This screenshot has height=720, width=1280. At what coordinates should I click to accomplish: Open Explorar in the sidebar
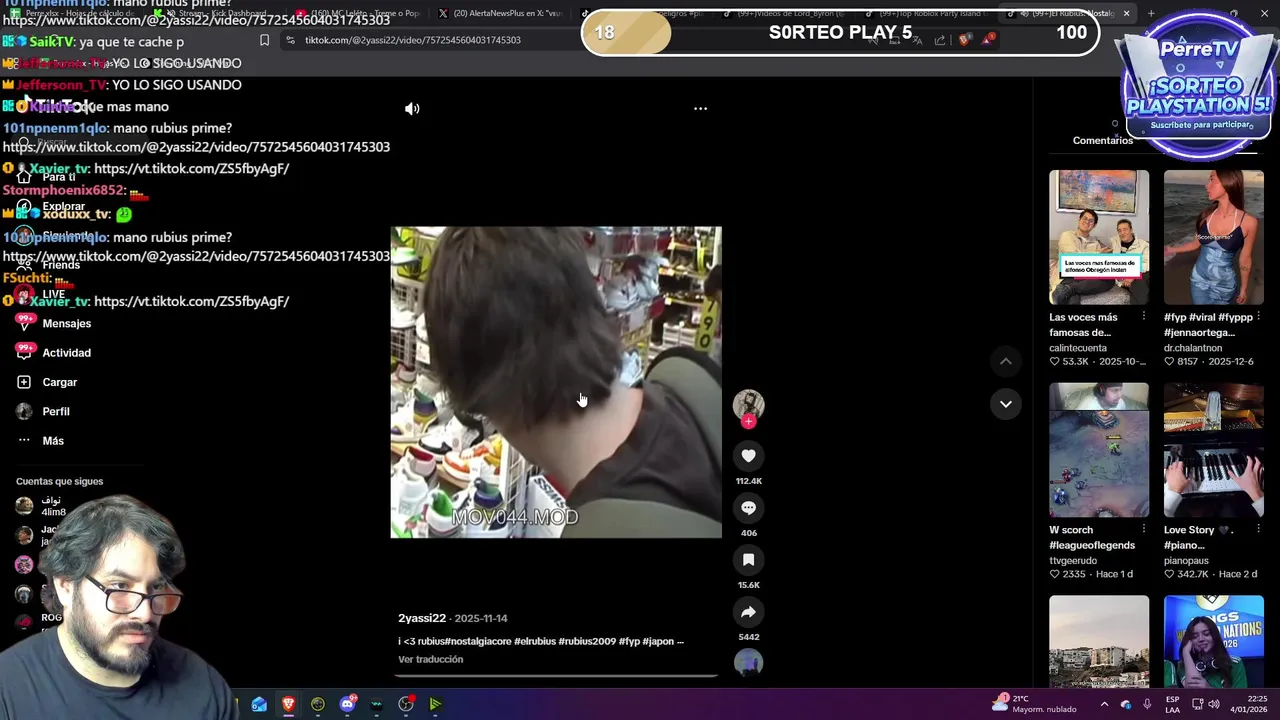[50, 206]
